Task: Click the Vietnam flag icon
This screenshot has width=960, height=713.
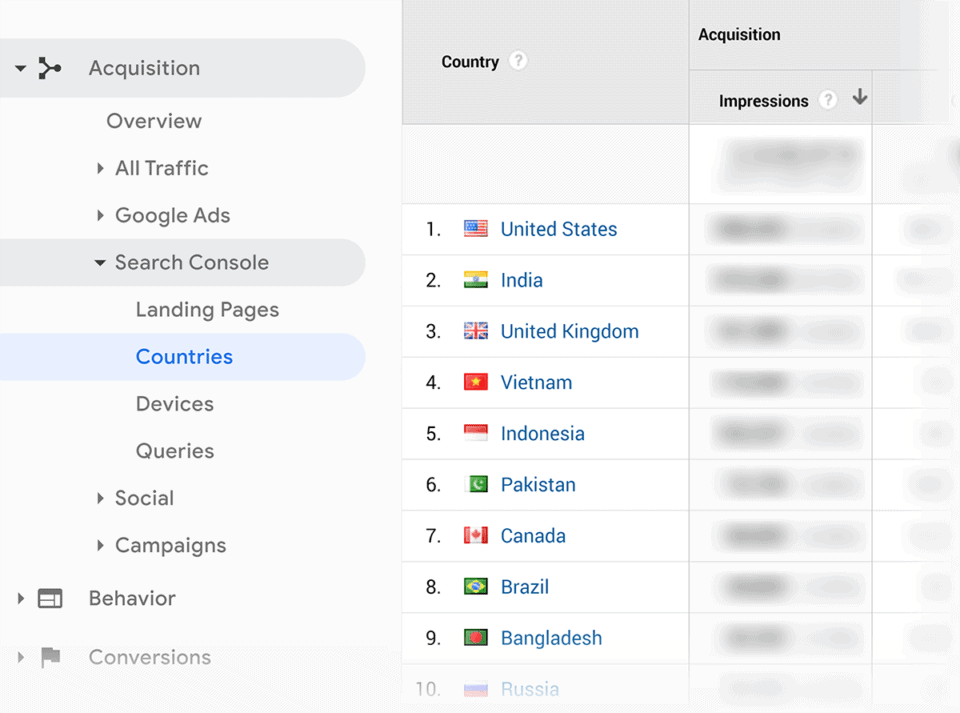Action: (x=477, y=382)
